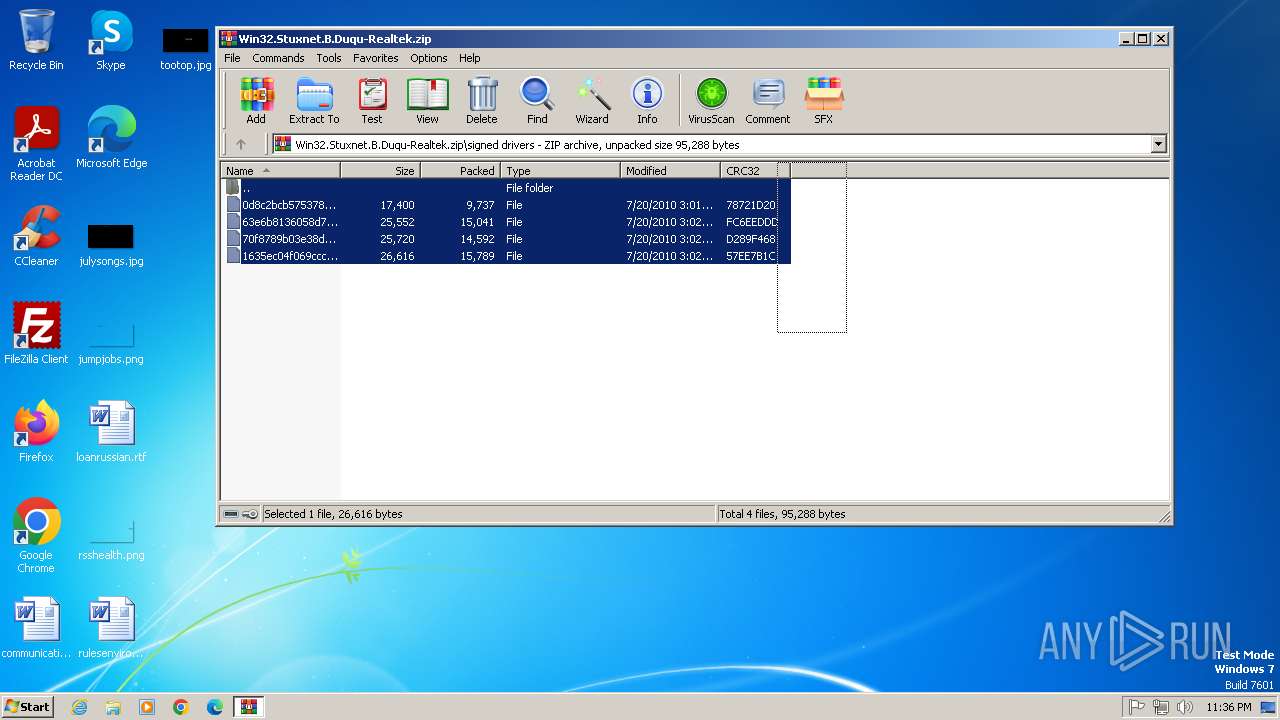Run VirusScan on the archive

click(711, 101)
